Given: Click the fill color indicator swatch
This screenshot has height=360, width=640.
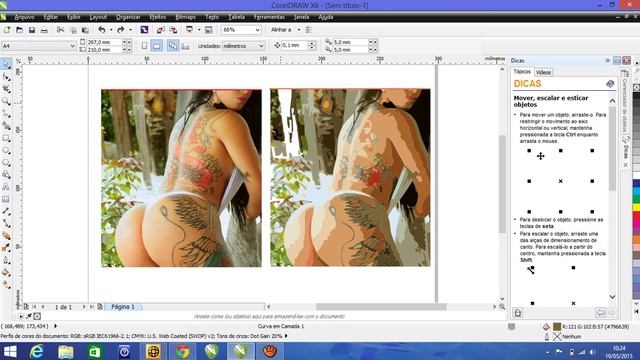Looking at the screenshot, I should 557,327.
